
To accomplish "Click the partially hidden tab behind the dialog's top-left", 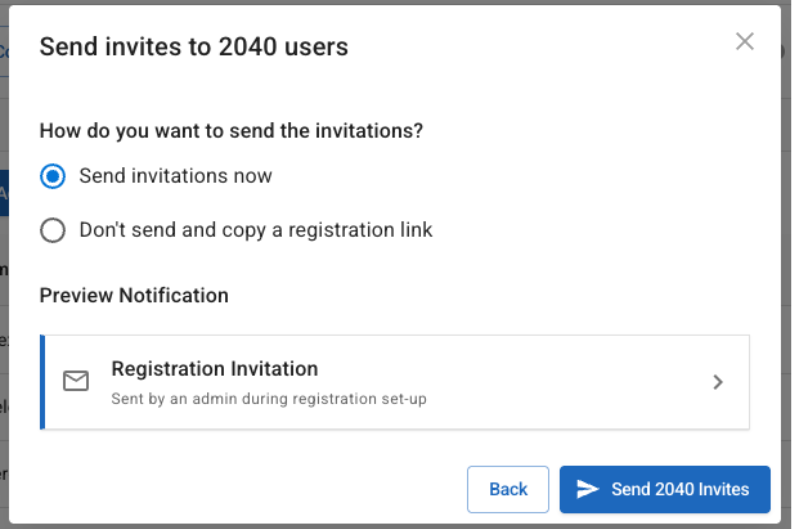I will tap(3, 52).
